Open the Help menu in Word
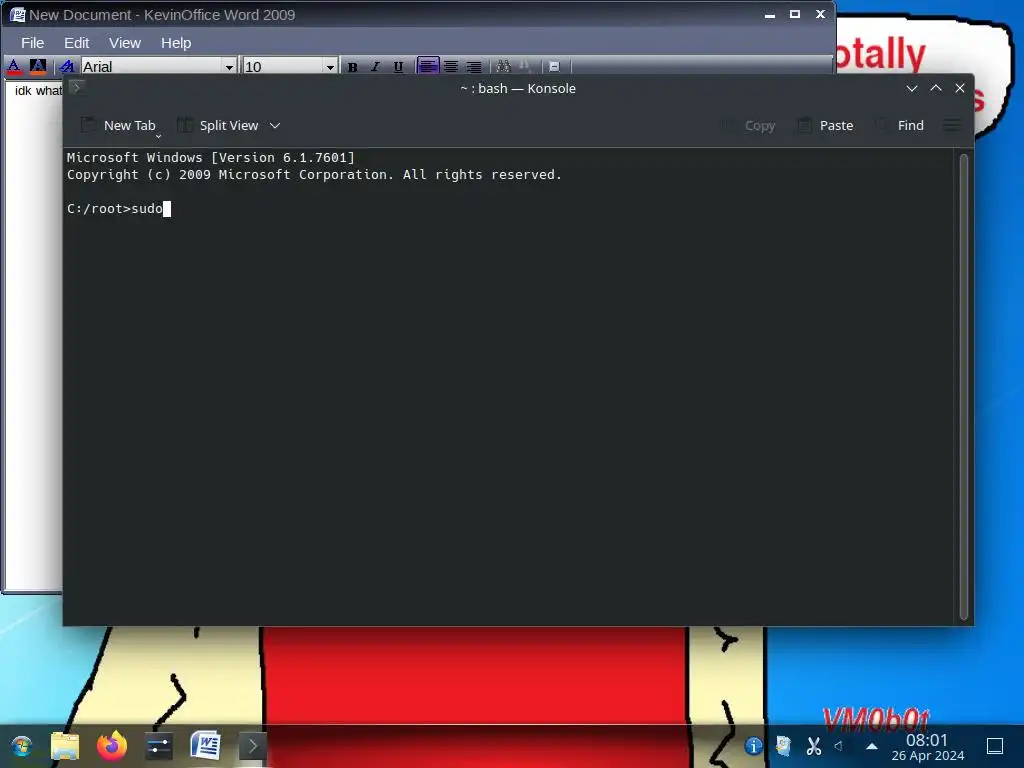This screenshot has width=1024, height=768. [176, 43]
